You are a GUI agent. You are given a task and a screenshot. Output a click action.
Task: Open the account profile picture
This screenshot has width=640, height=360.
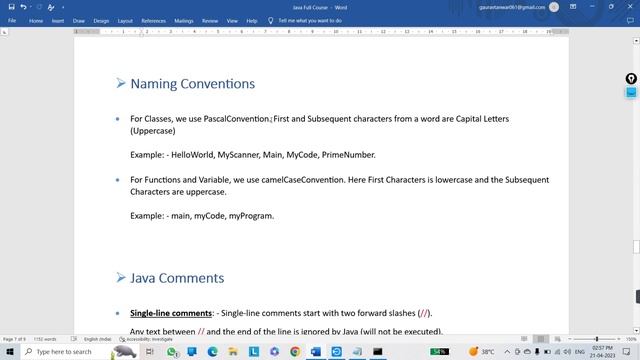554,7
